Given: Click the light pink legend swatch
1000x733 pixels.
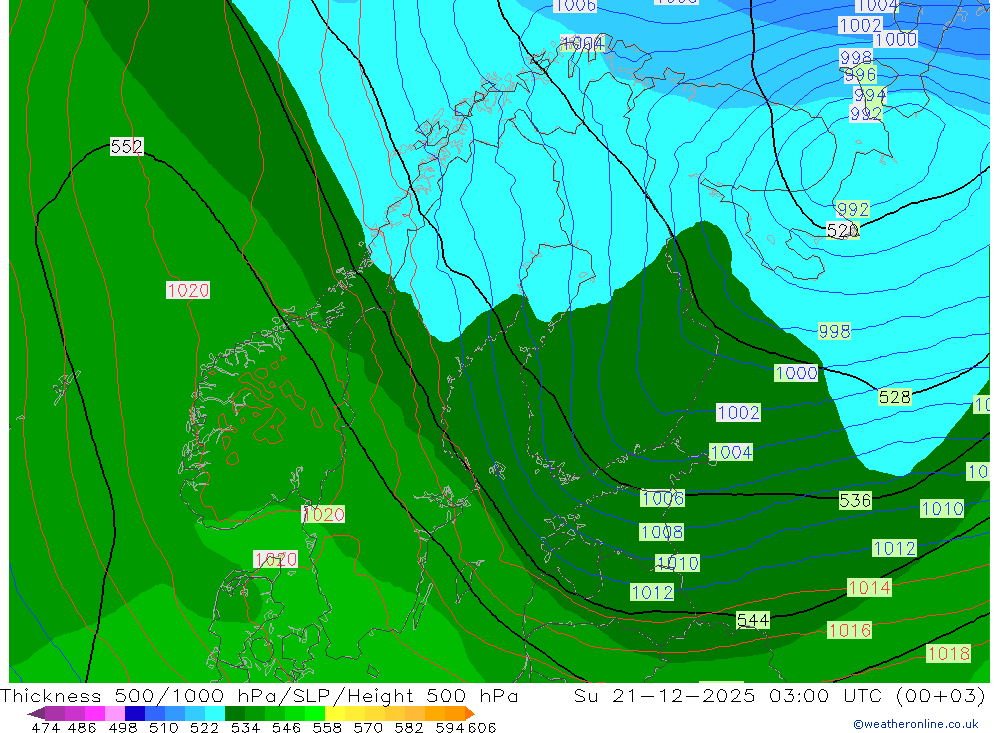Looking at the screenshot, I should pos(115,713).
